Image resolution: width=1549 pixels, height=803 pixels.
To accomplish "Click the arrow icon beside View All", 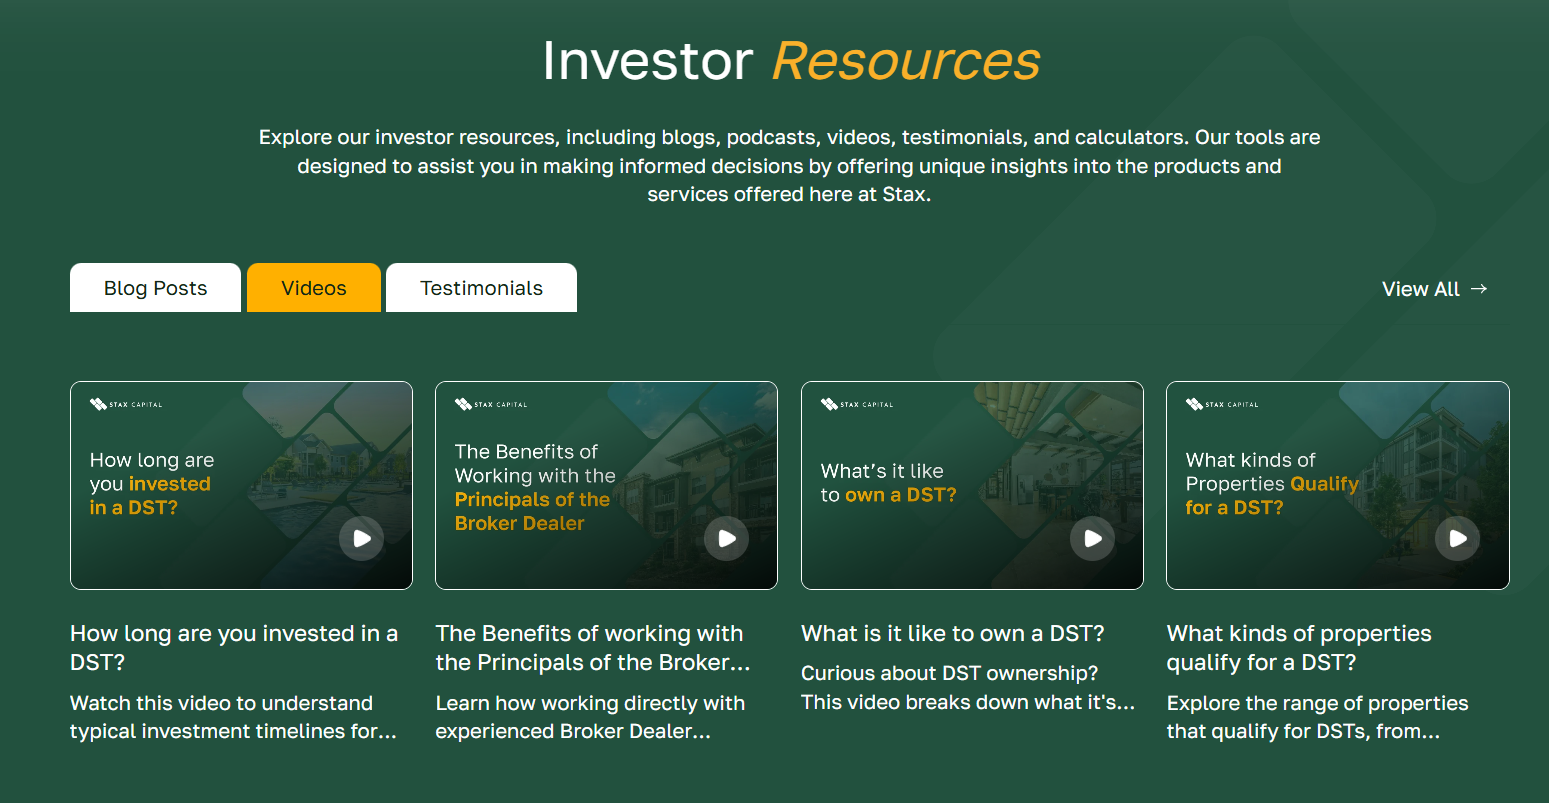I will 1479,289.
